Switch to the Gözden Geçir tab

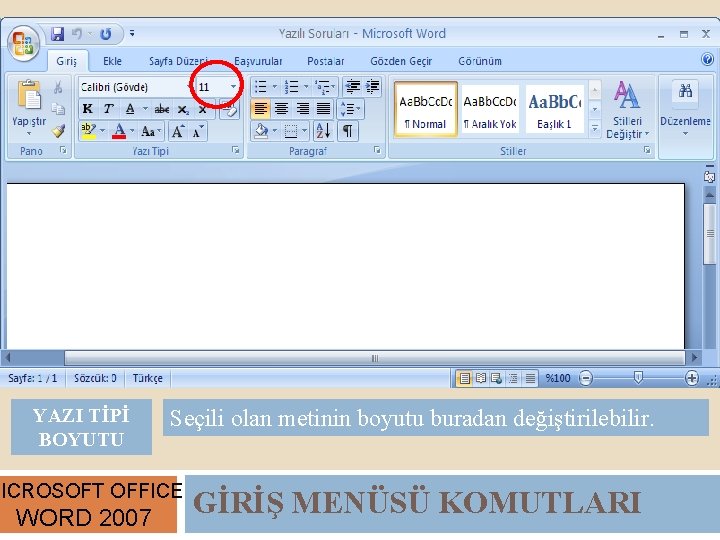click(x=401, y=61)
